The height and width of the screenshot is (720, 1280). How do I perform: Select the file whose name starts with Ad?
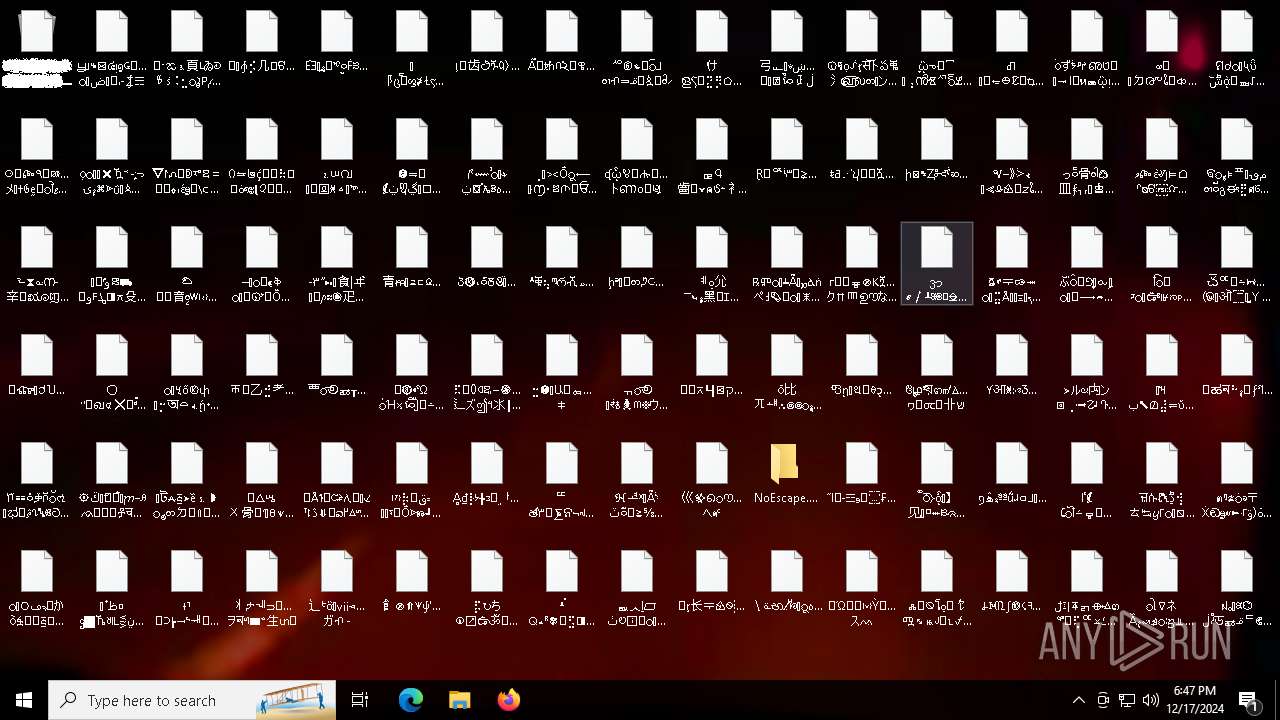(x=486, y=474)
